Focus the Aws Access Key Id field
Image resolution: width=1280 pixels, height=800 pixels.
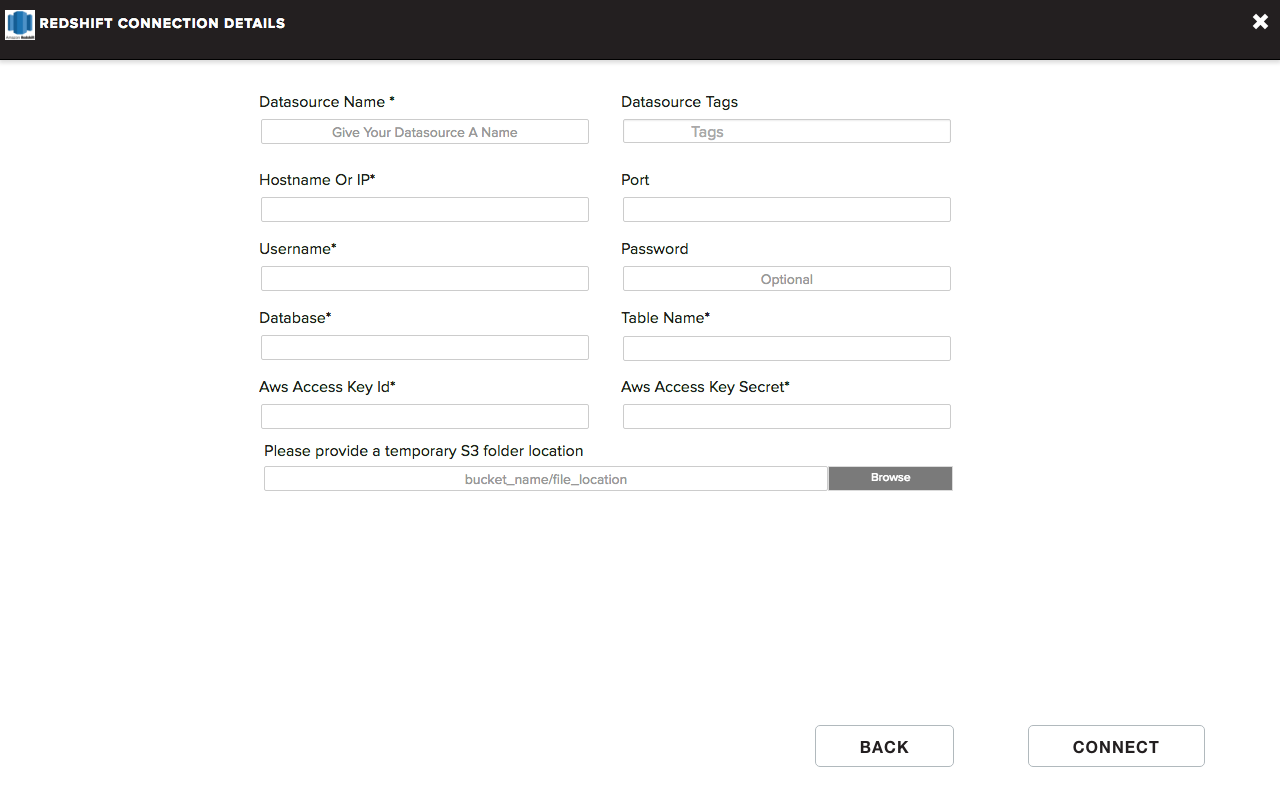click(x=425, y=416)
